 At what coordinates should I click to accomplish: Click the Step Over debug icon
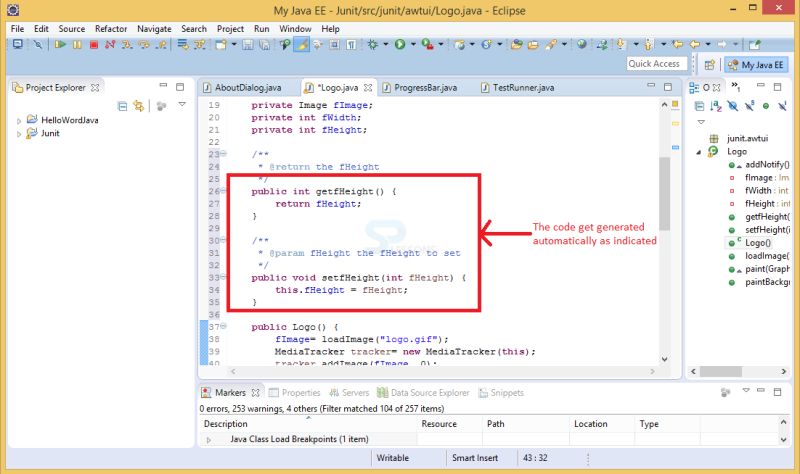pyautogui.click(x=144, y=44)
